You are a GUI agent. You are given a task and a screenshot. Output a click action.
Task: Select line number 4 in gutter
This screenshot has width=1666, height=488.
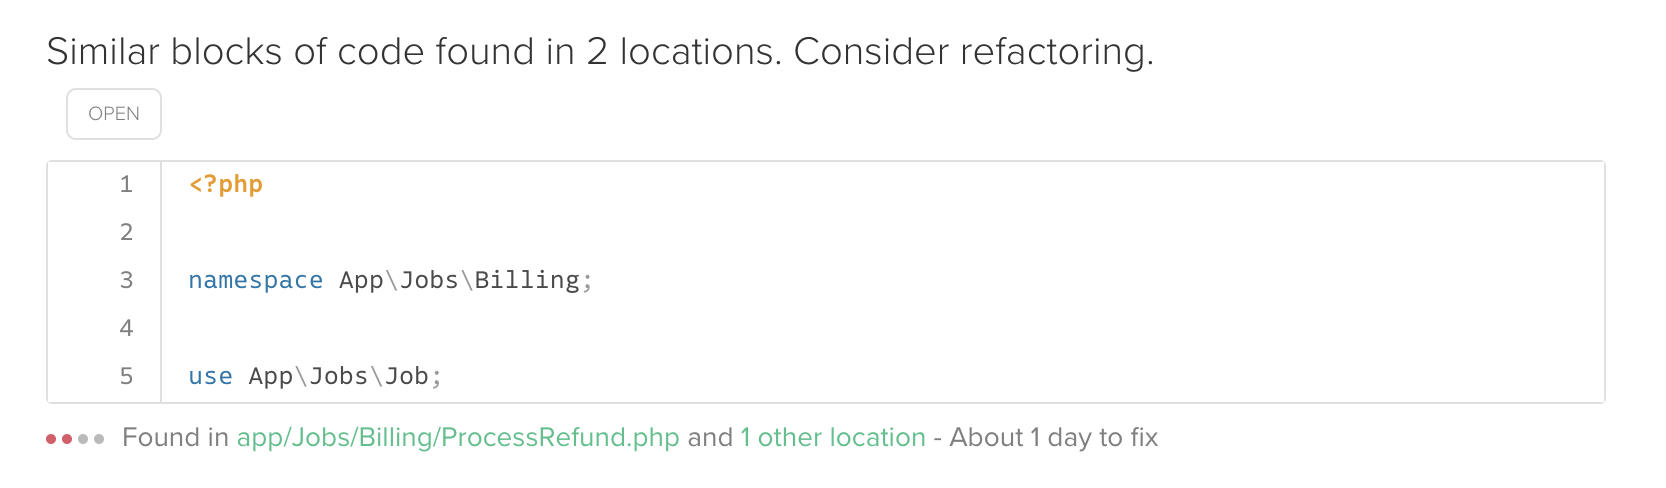[126, 328]
